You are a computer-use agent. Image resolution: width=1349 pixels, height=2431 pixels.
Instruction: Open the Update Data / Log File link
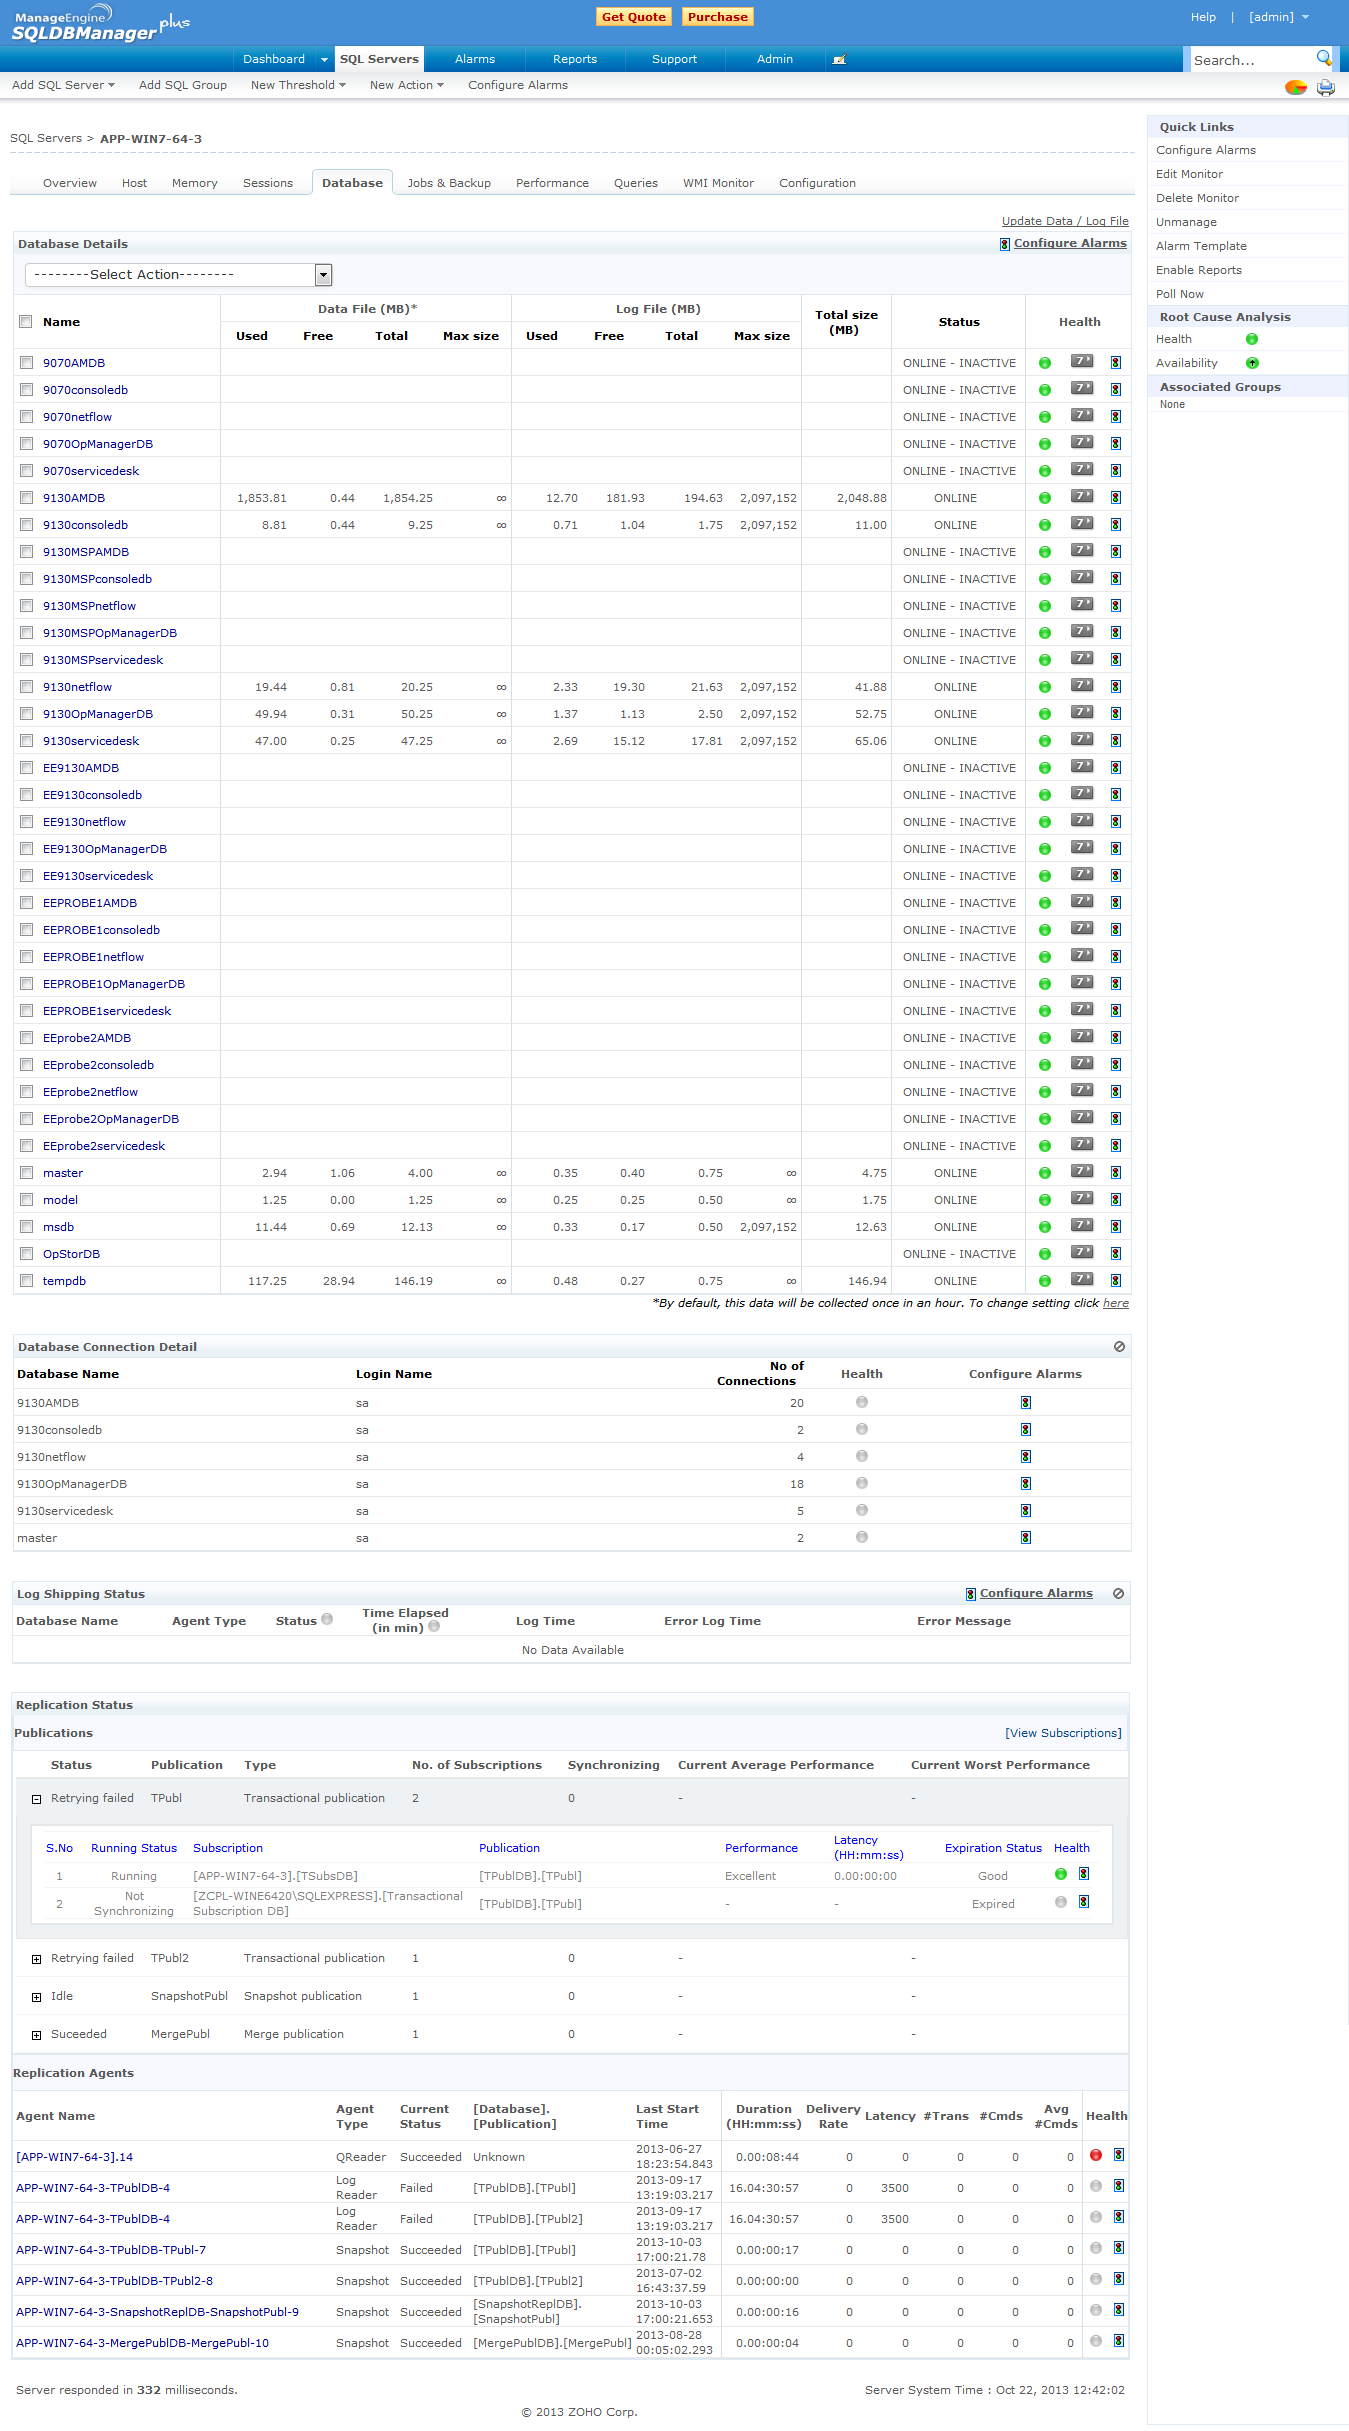(x=1065, y=221)
